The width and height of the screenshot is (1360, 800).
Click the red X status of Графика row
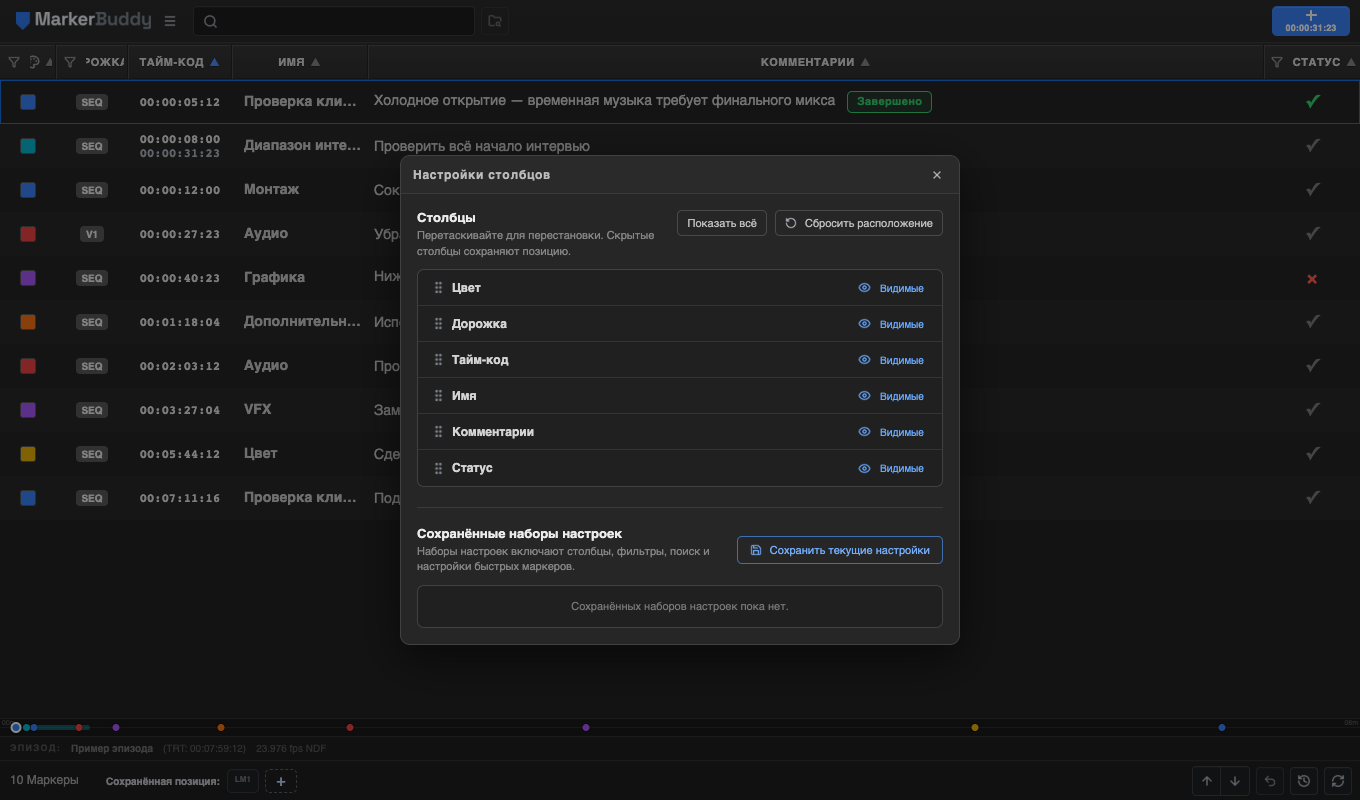point(1313,278)
